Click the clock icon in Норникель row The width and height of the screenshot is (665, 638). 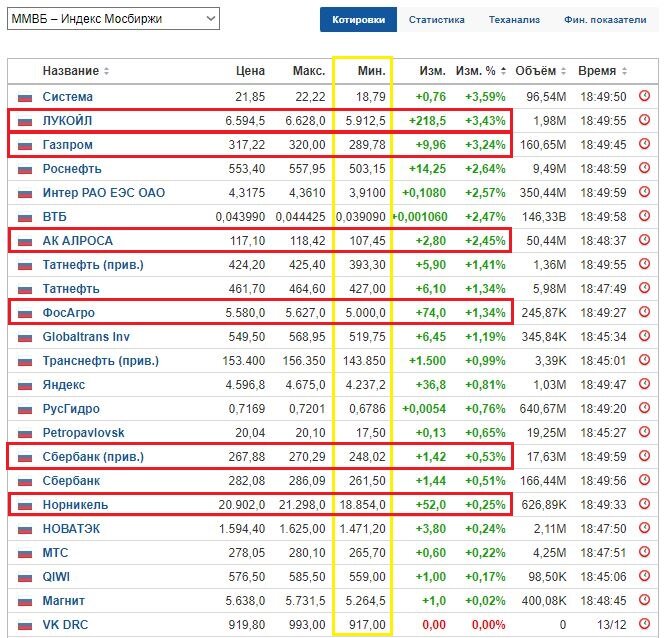point(644,504)
